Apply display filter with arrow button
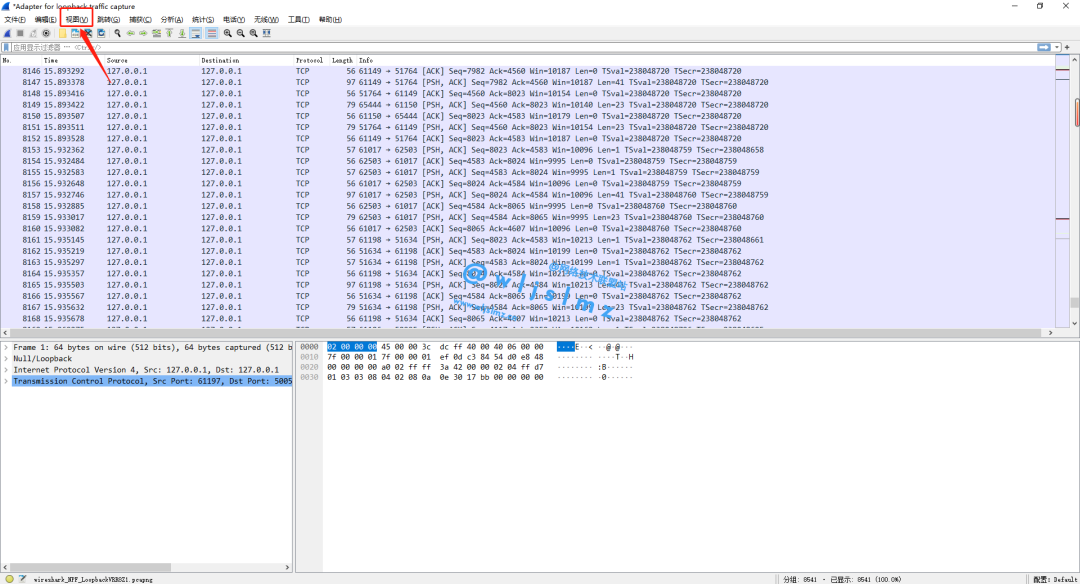The height and width of the screenshot is (584, 1080). tap(1044, 48)
